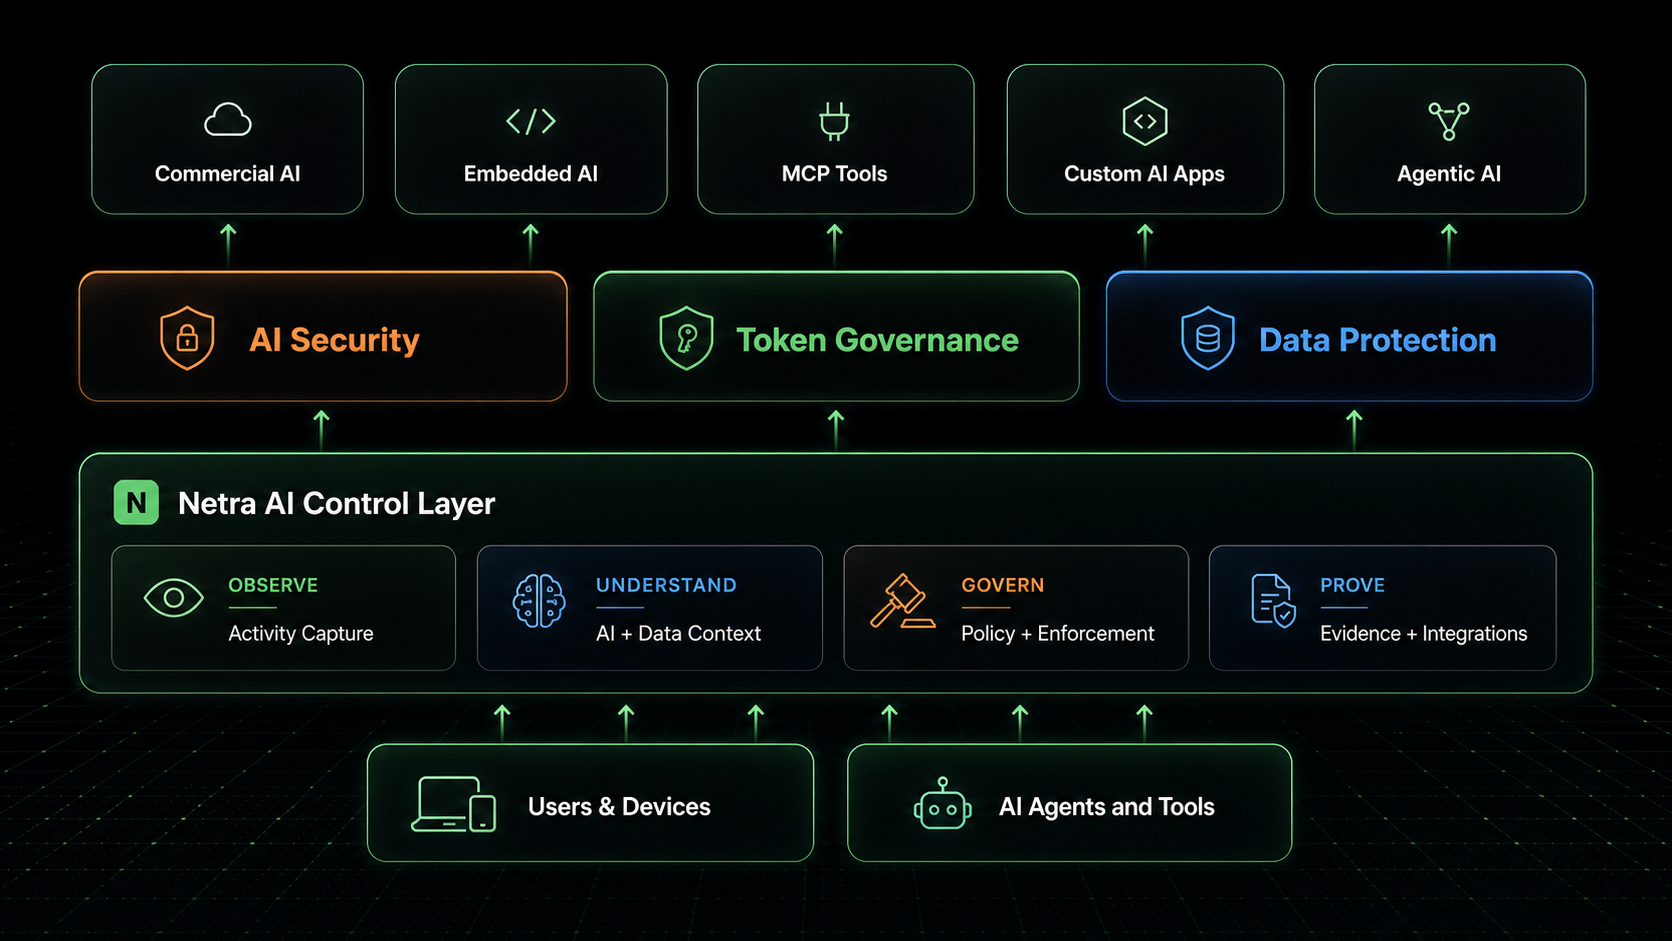Select the Commercial AI card
Viewport: 1672px width, 941px height.
[x=228, y=139]
